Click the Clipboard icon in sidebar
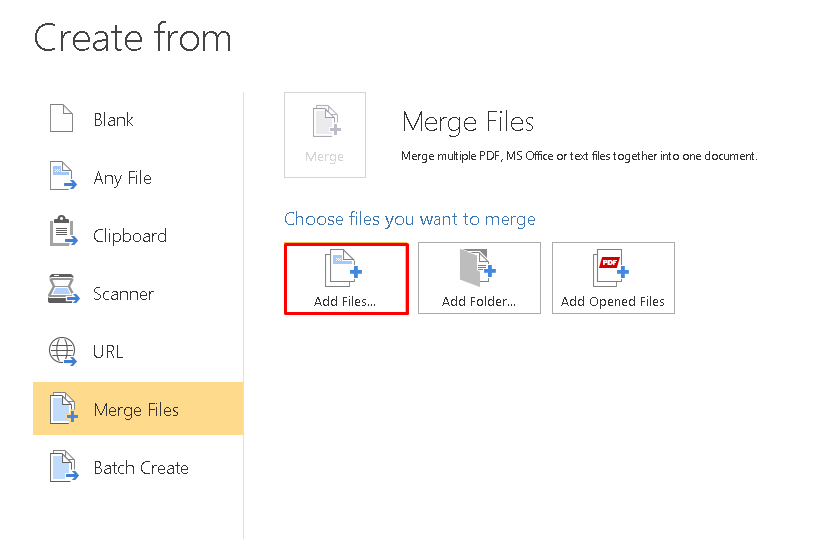The width and height of the screenshot is (815, 539). tap(63, 231)
